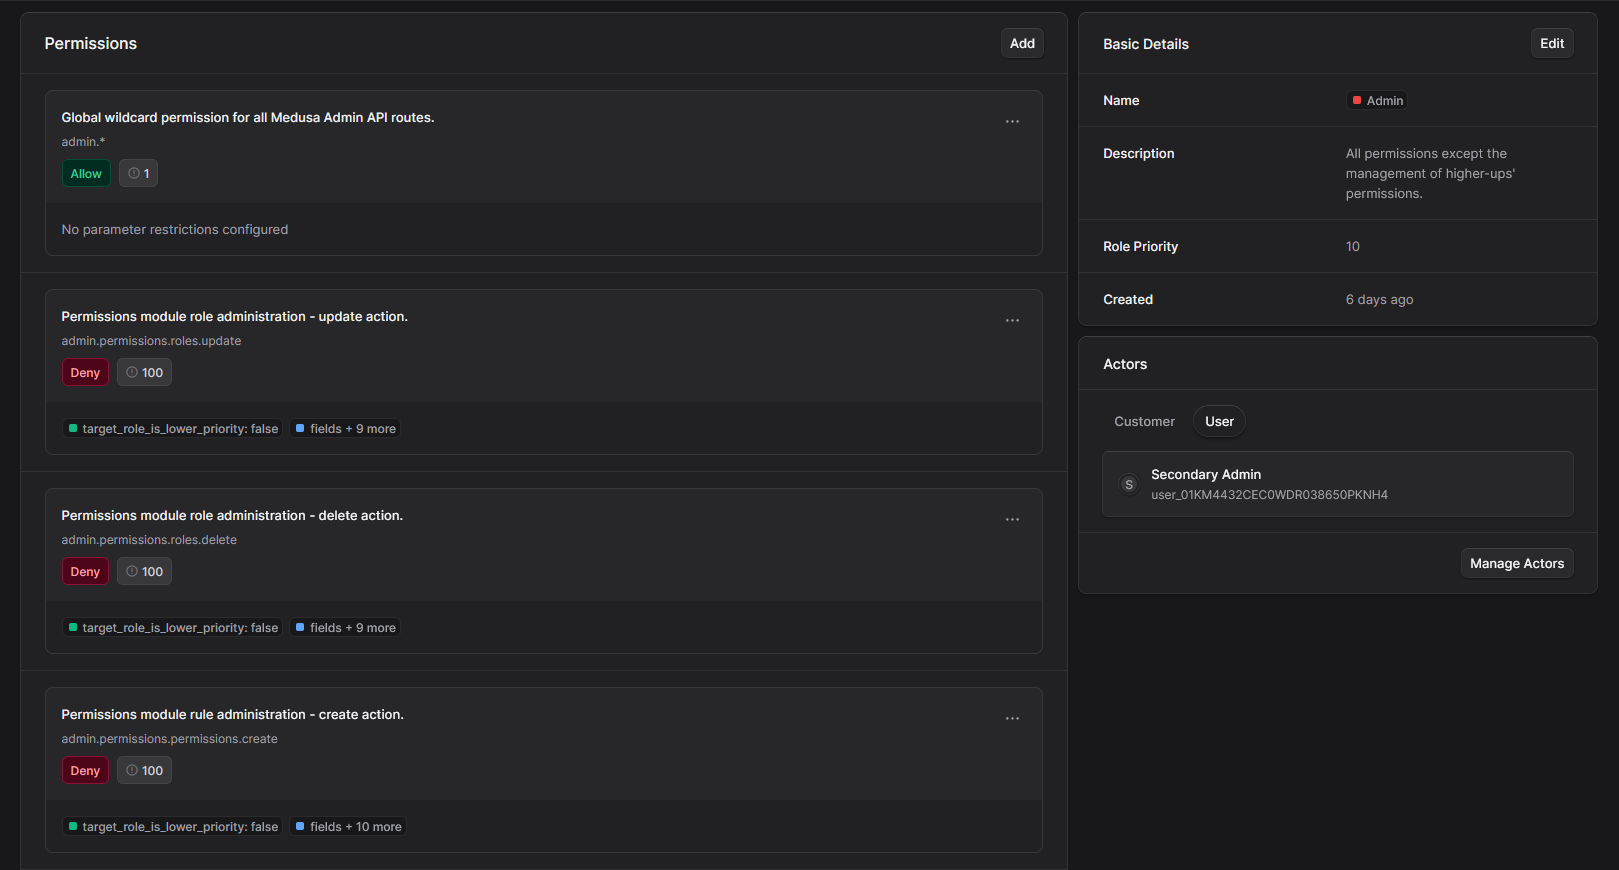Screen dimensions: 1619x870
Task: Click the Role Priority value 10
Action: [x=1352, y=246]
